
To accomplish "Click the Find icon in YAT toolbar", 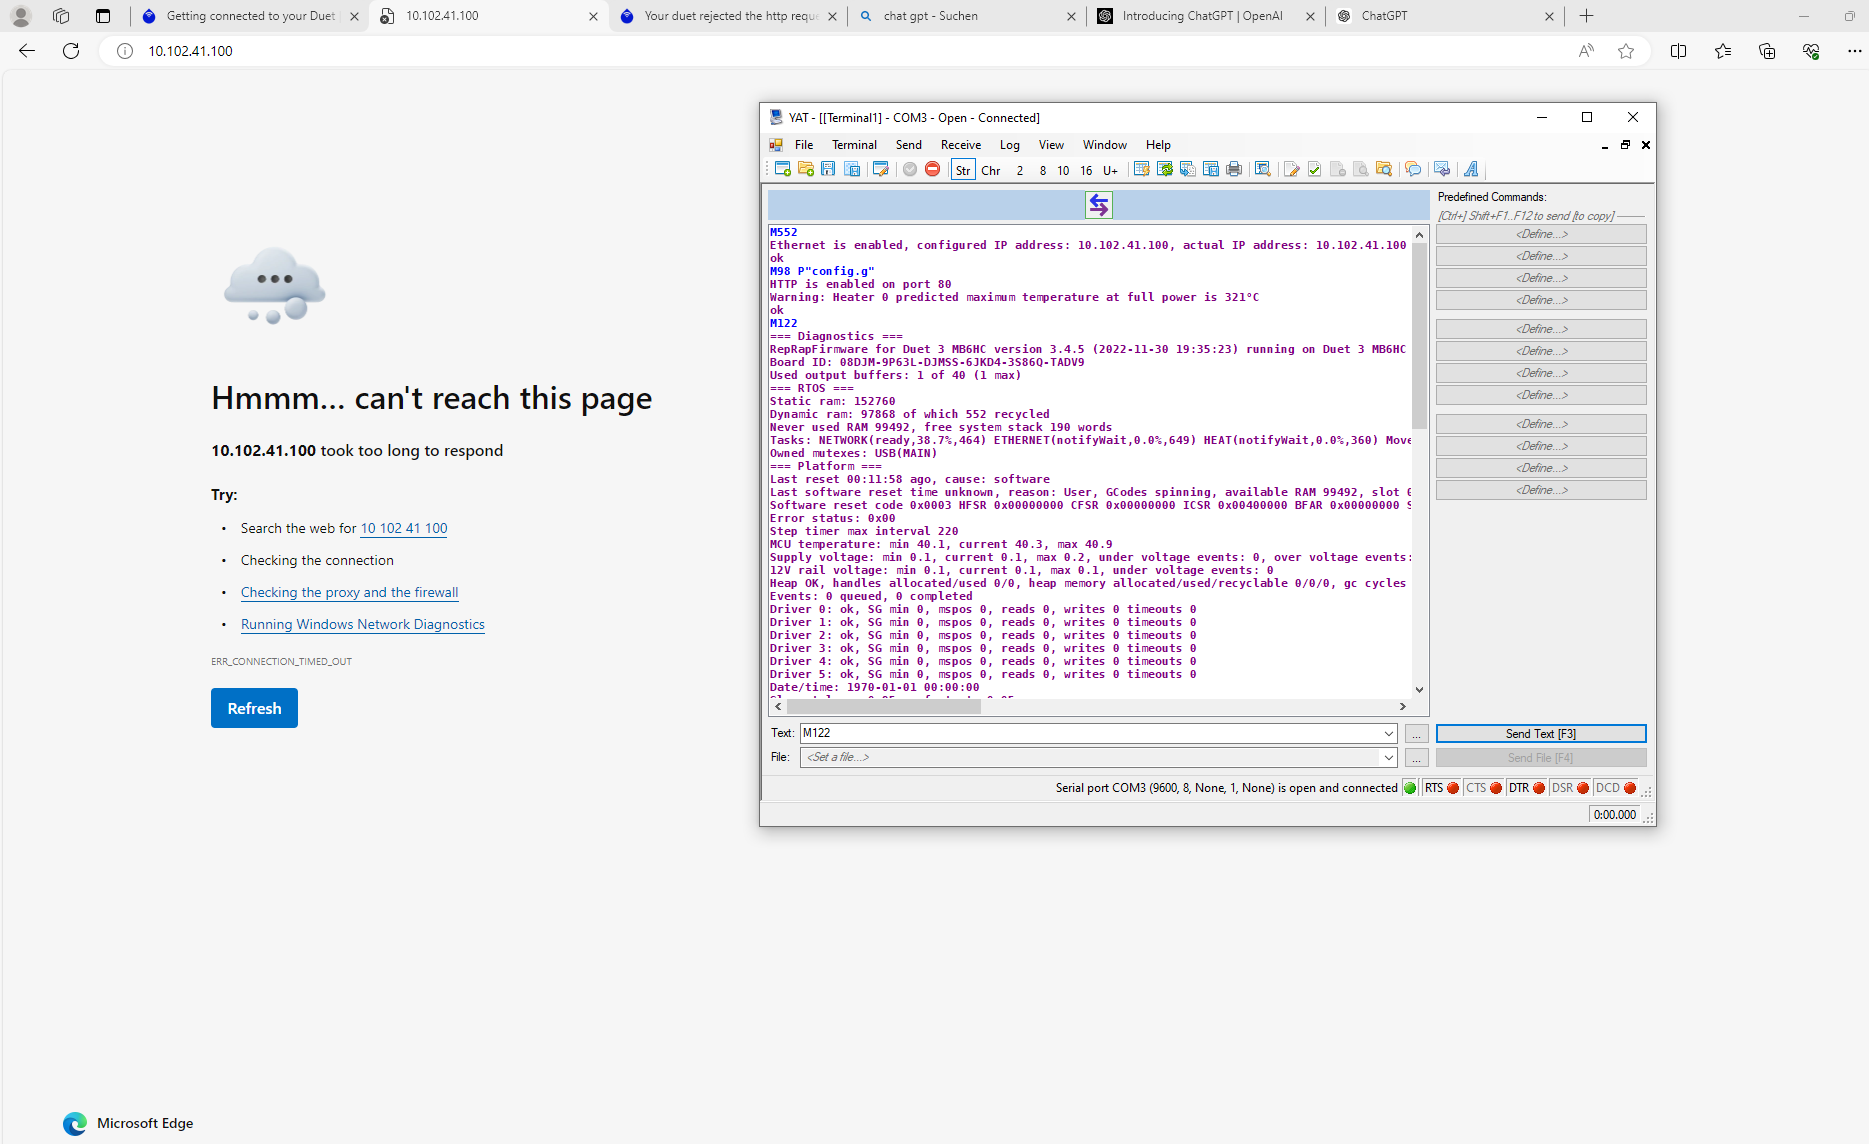I will click(1263, 169).
